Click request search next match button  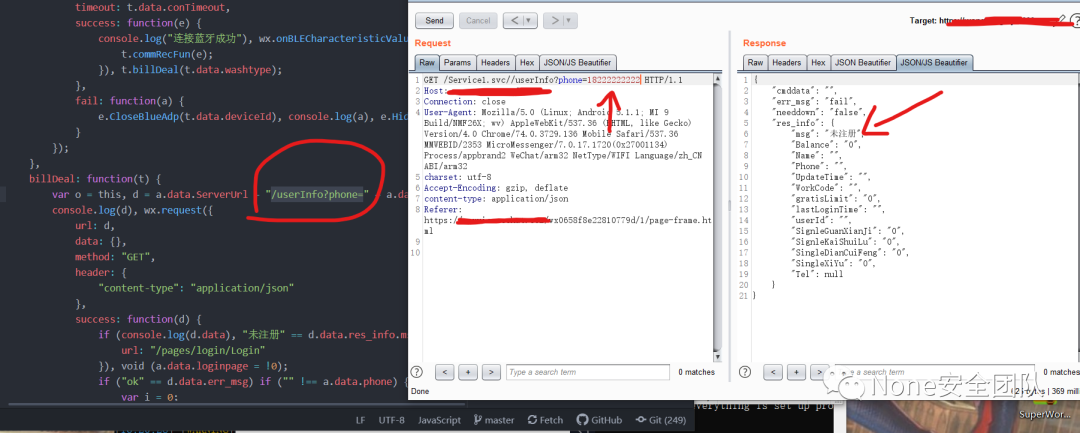pos(491,372)
